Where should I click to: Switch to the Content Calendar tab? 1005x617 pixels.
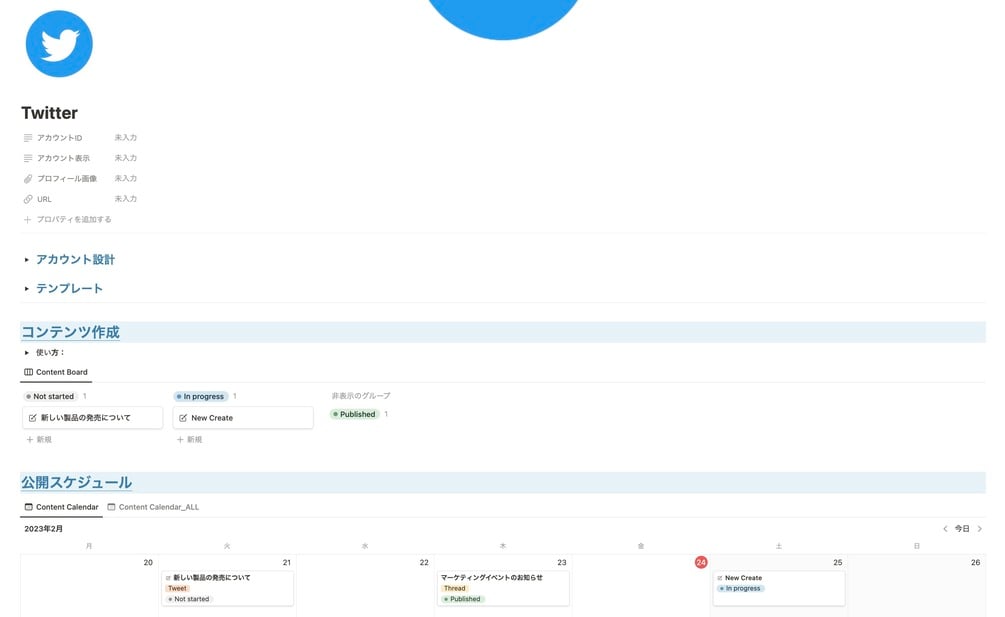(62, 507)
